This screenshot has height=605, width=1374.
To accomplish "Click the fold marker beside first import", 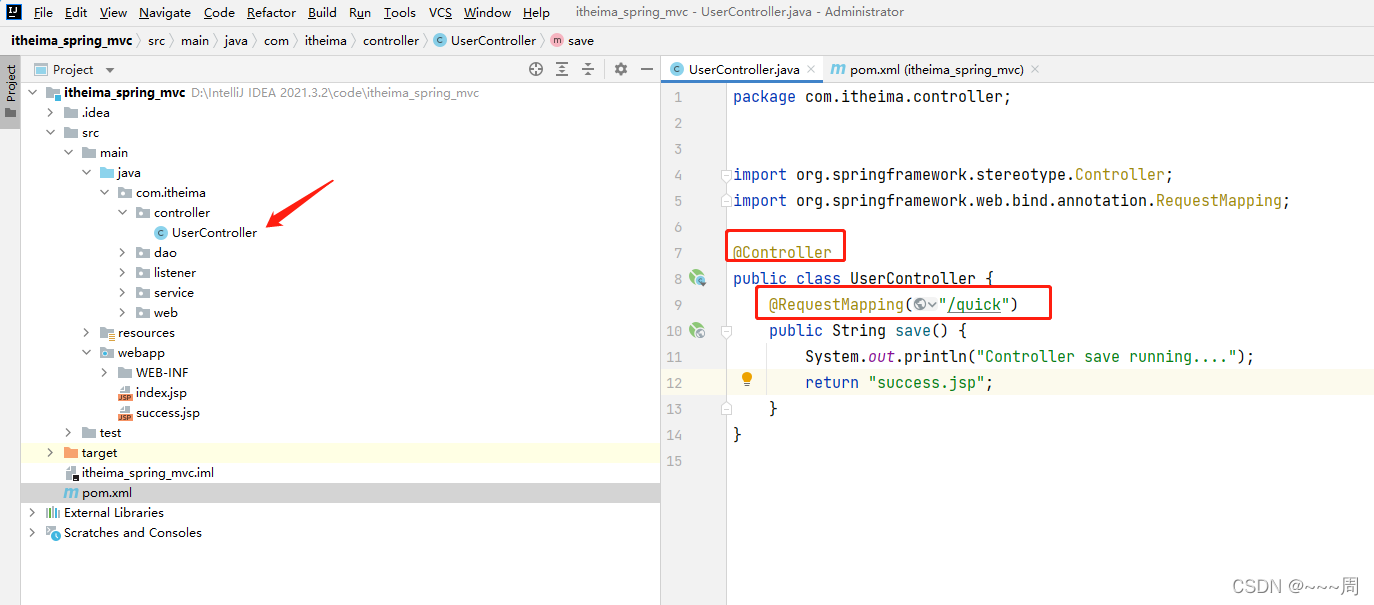I will [727, 175].
